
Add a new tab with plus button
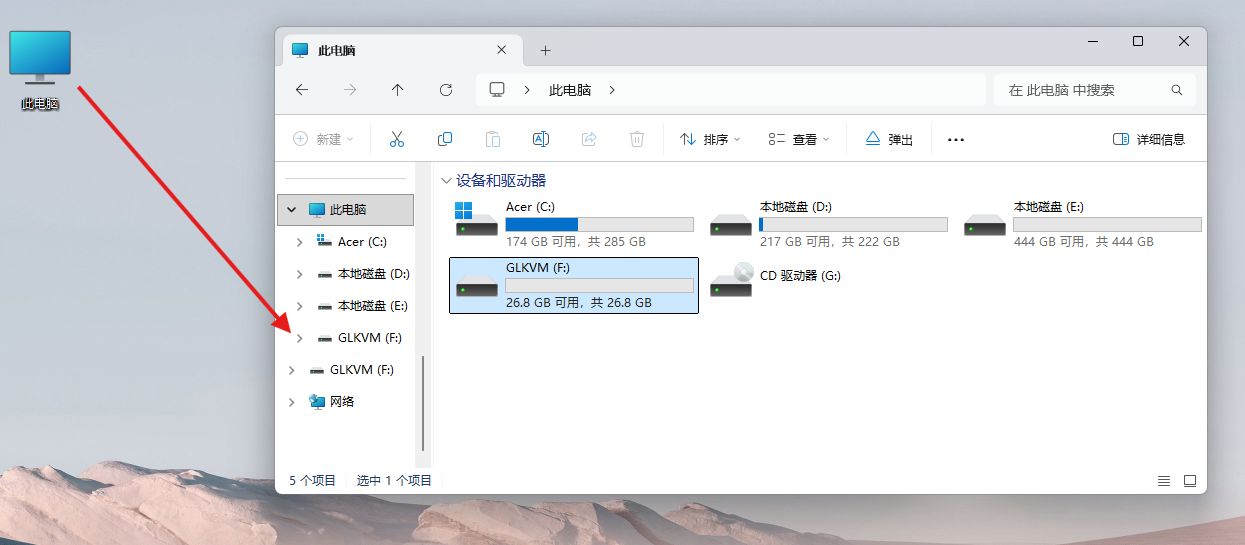pyautogui.click(x=545, y=50)
